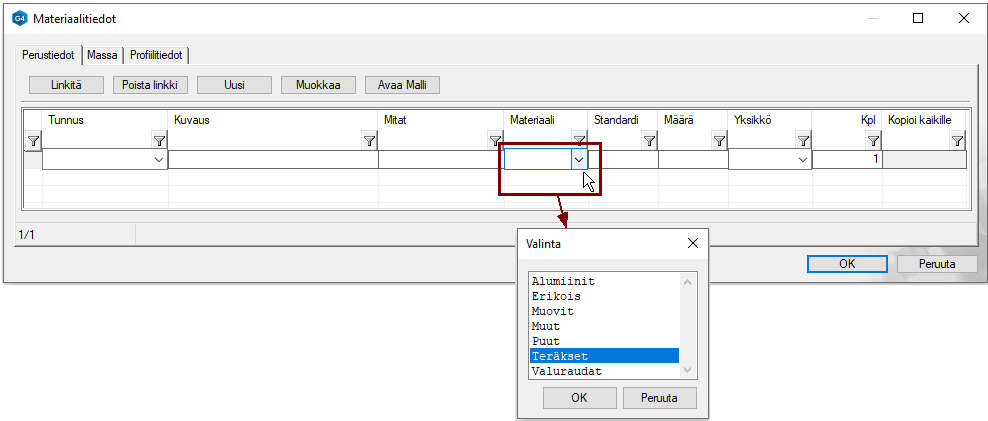Click the Avaa Malli button
988x421 pixels.
[402, 85]
